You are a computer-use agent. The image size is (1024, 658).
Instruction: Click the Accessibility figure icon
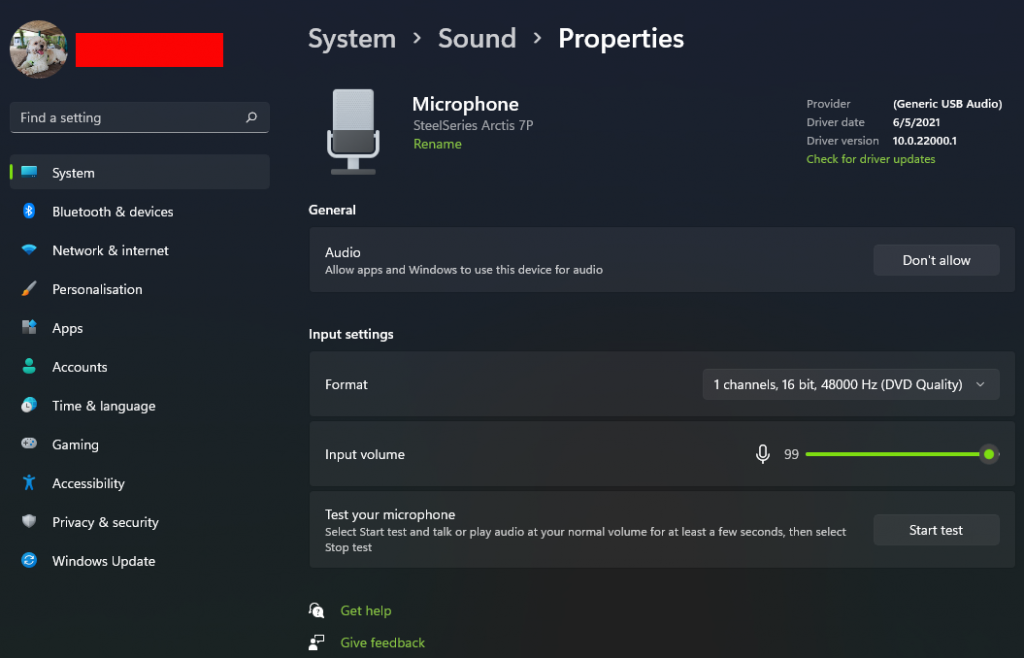(29, 483)
